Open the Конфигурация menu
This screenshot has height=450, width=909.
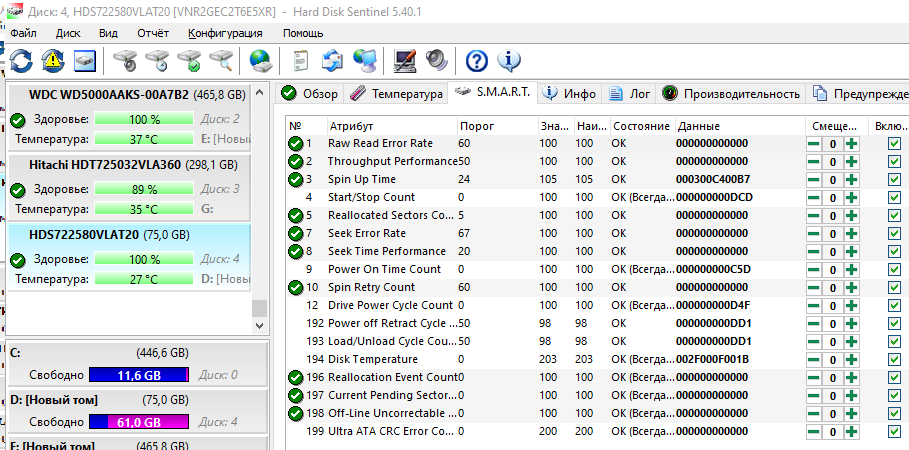pyautogui.click(x=225, y=33)
